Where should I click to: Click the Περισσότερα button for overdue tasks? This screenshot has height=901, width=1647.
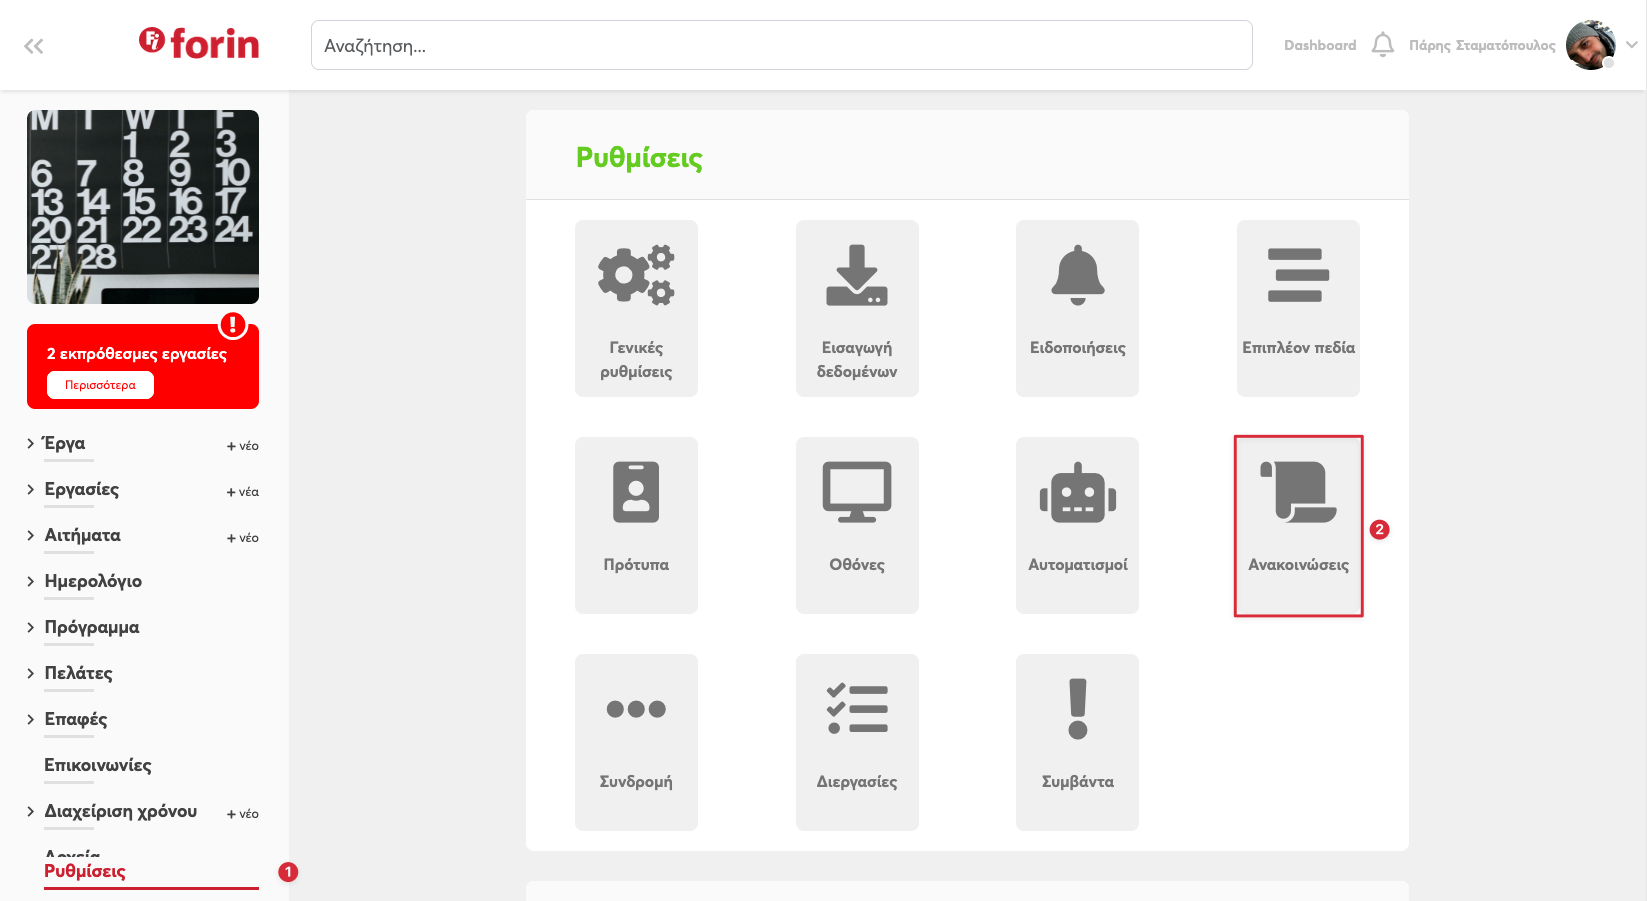(100, 385)
